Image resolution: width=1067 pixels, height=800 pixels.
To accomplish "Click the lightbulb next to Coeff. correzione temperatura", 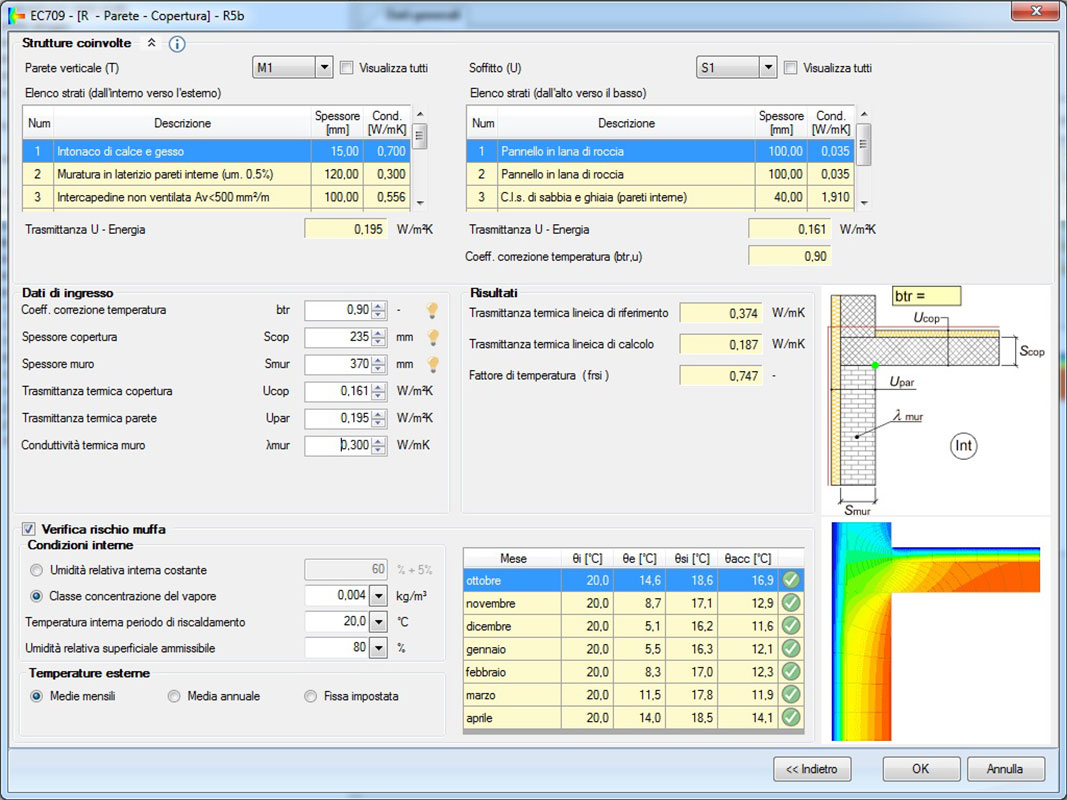I will pos(433,310).
